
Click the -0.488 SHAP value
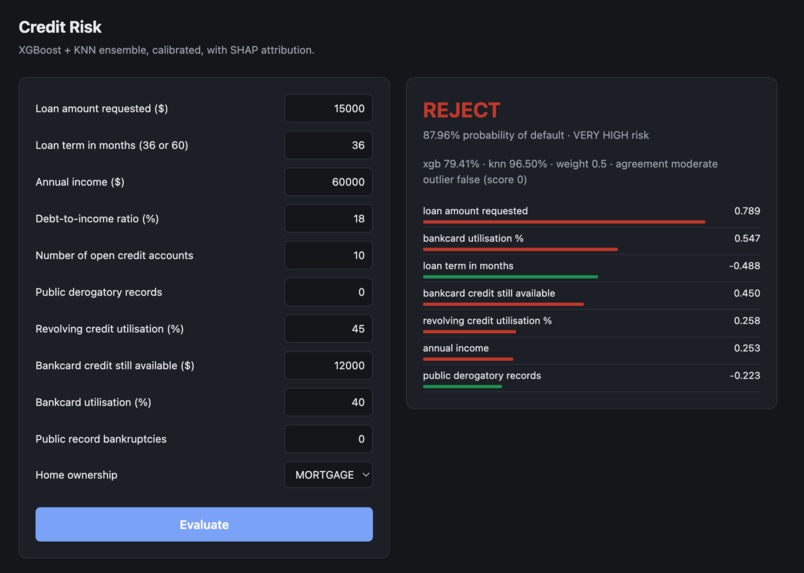pyautogui.click(x=745, y=266)
